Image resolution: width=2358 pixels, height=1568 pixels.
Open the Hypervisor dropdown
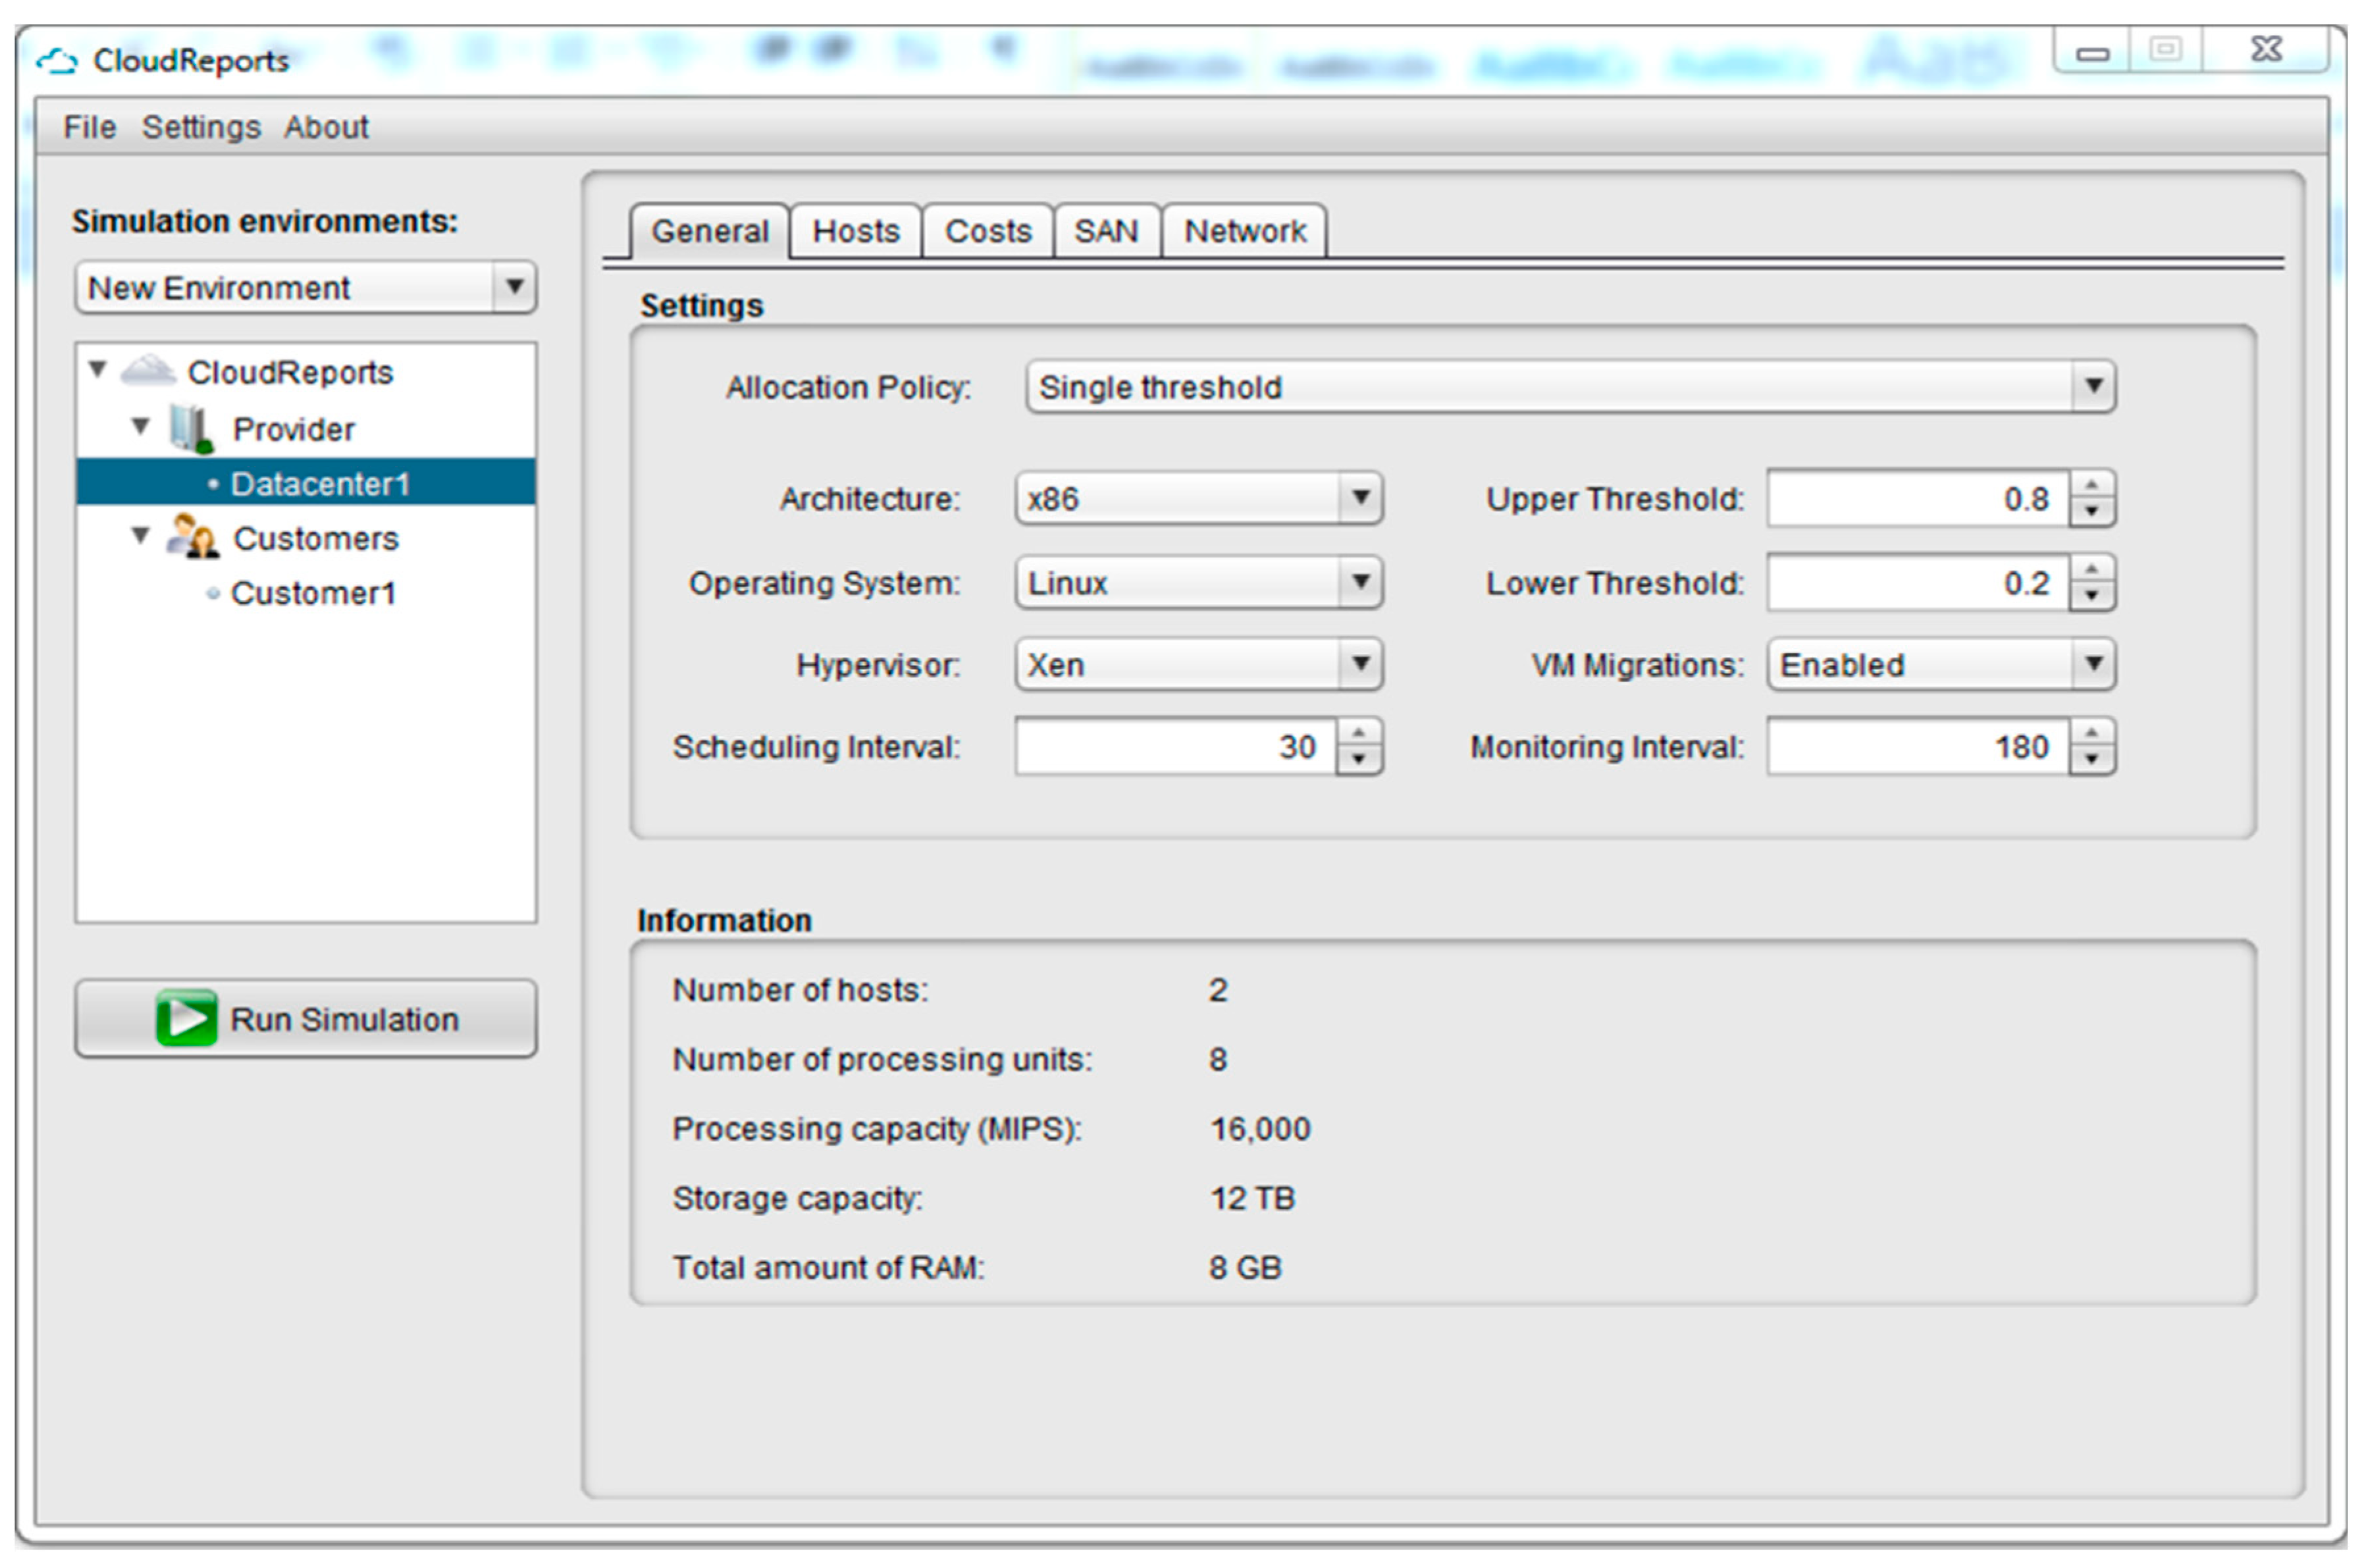(x=1360, y=664)
